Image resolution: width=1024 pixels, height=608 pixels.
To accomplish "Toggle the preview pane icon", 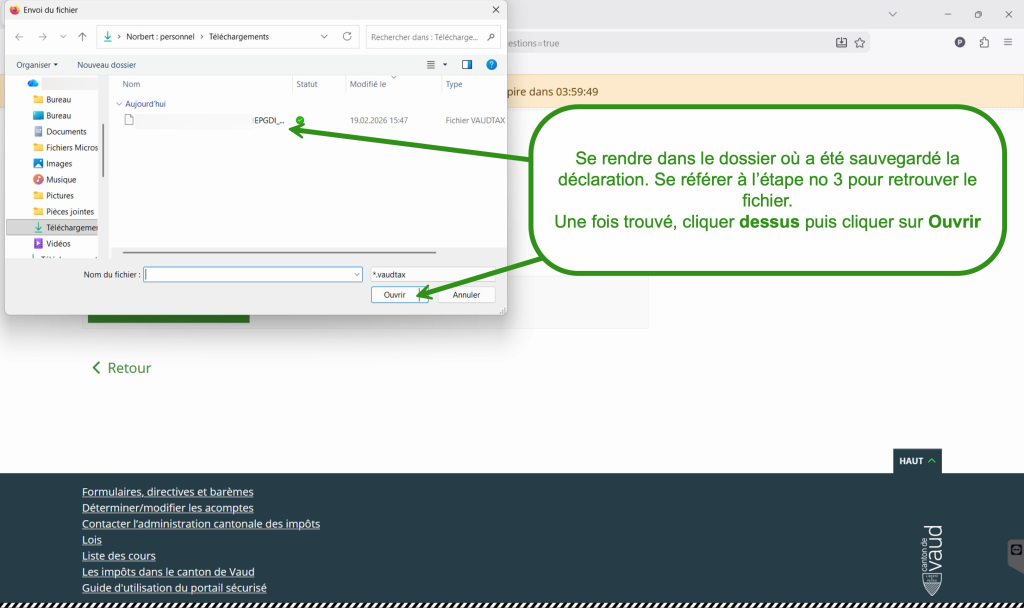I will coord(466,64).
